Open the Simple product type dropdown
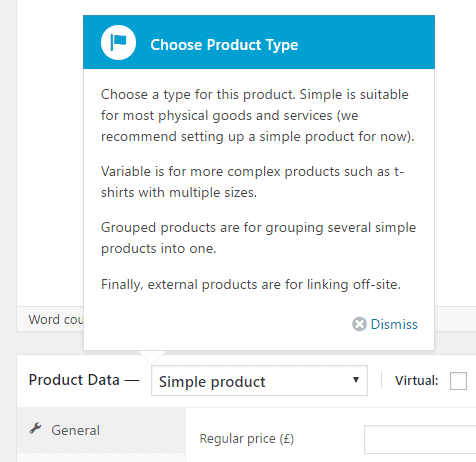 pyautogui.click(x=259, y=381)
